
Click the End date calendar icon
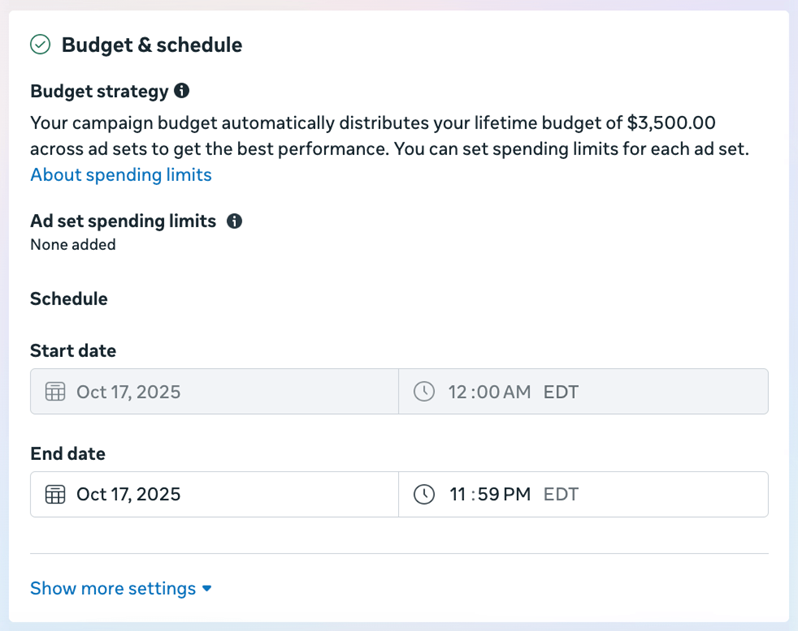tap(55, 494)
